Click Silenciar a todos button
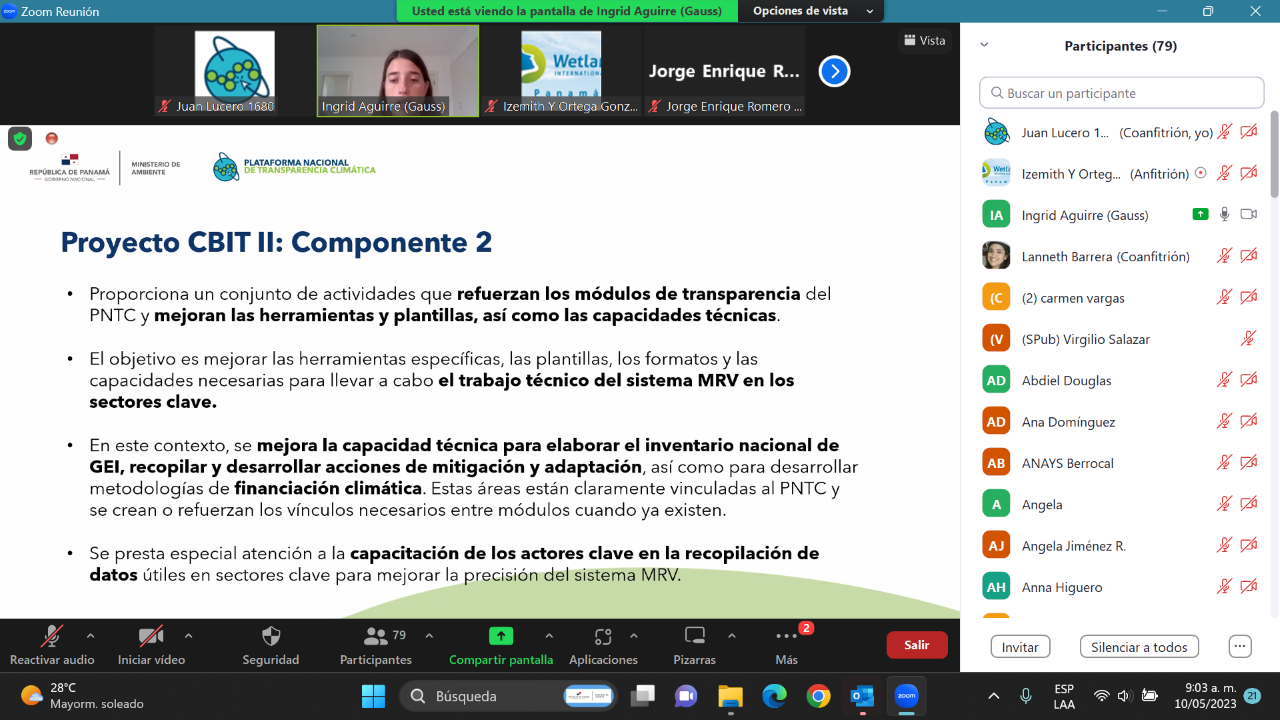 point(1139,647)
